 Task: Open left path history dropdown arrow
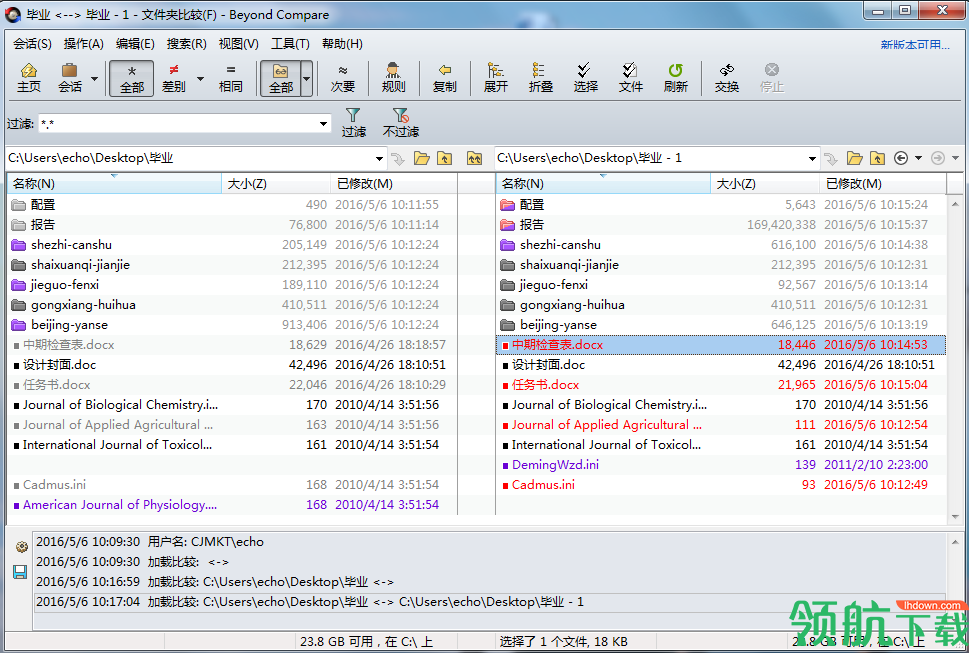379,159
